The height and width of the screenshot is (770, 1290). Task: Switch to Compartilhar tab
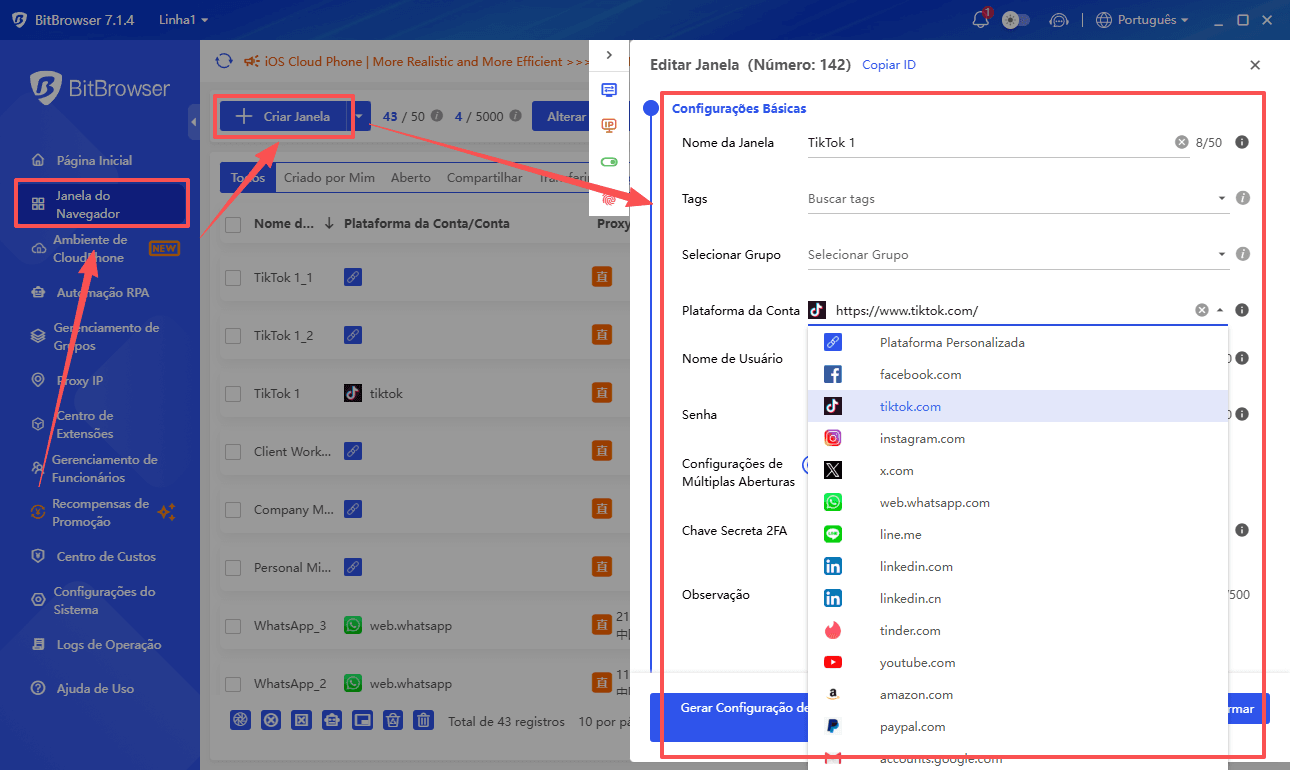[x=485, y=177]
